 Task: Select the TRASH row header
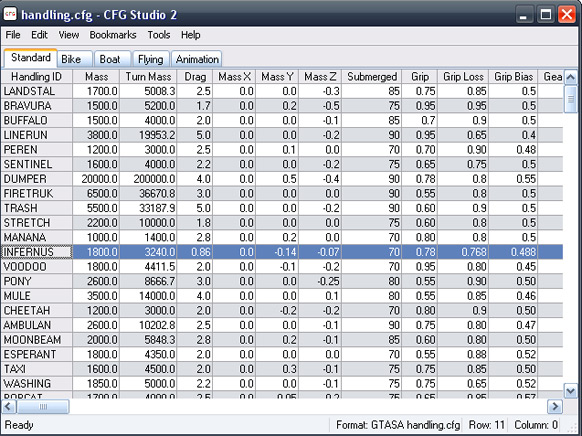(x=36, y=208)
